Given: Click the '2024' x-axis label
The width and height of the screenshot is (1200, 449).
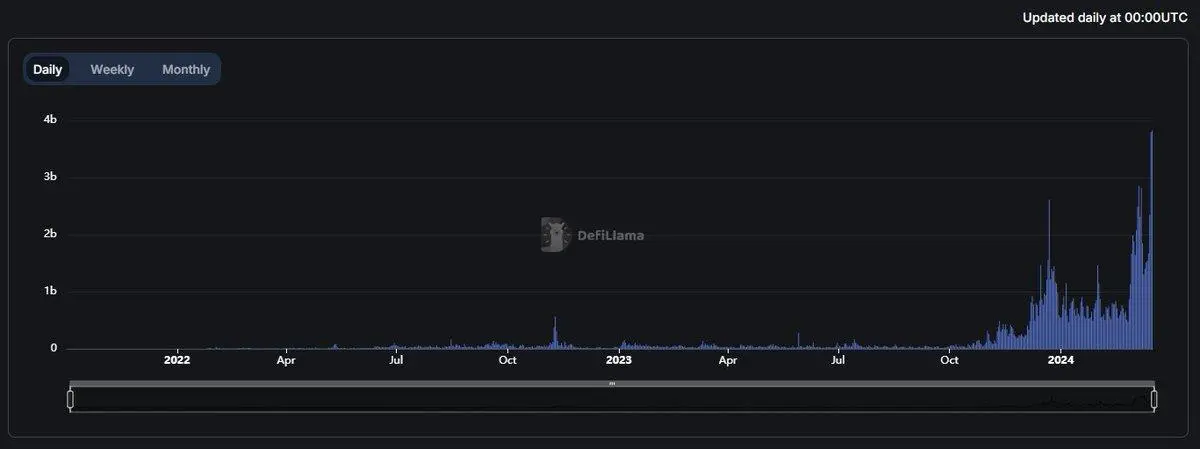Looking at the screenshot, I should 1060,360.
